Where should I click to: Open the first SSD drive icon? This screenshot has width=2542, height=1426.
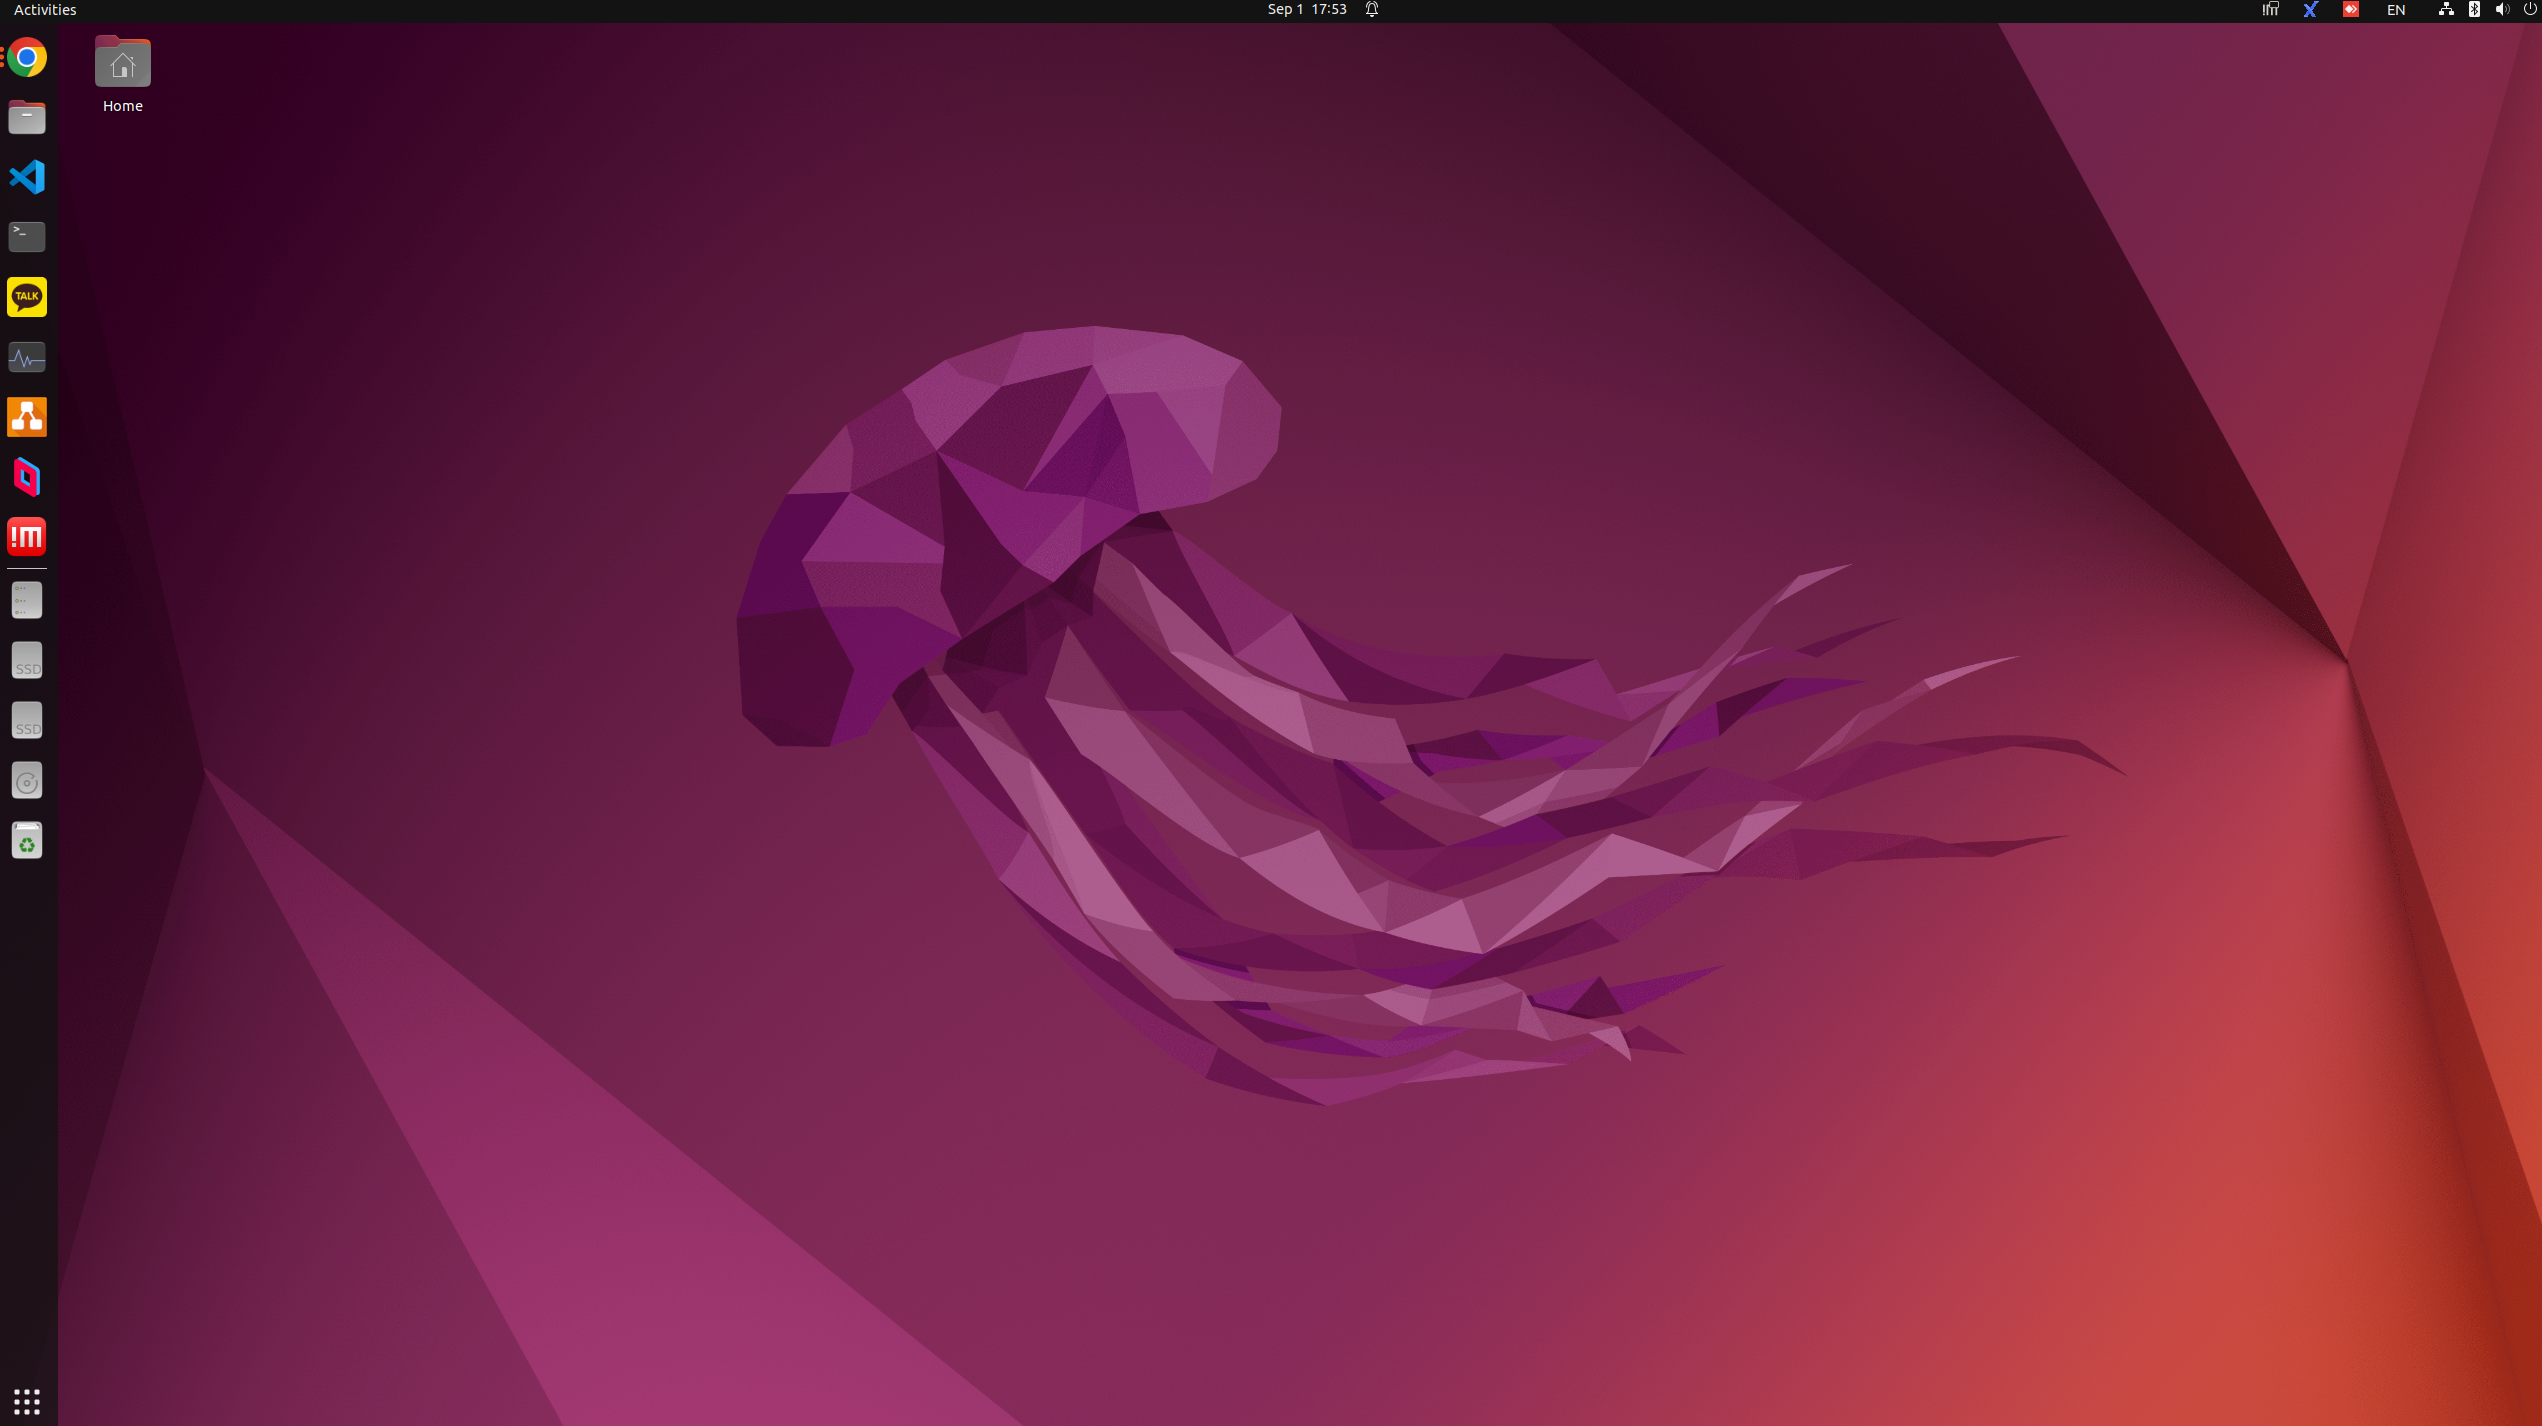click(27, 661)
